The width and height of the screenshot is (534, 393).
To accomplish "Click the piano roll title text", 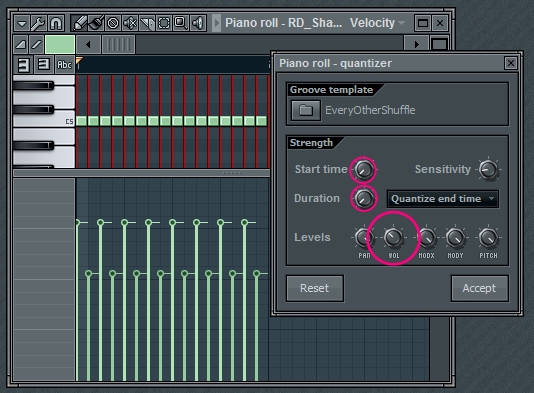I will [x=283, y=23].
